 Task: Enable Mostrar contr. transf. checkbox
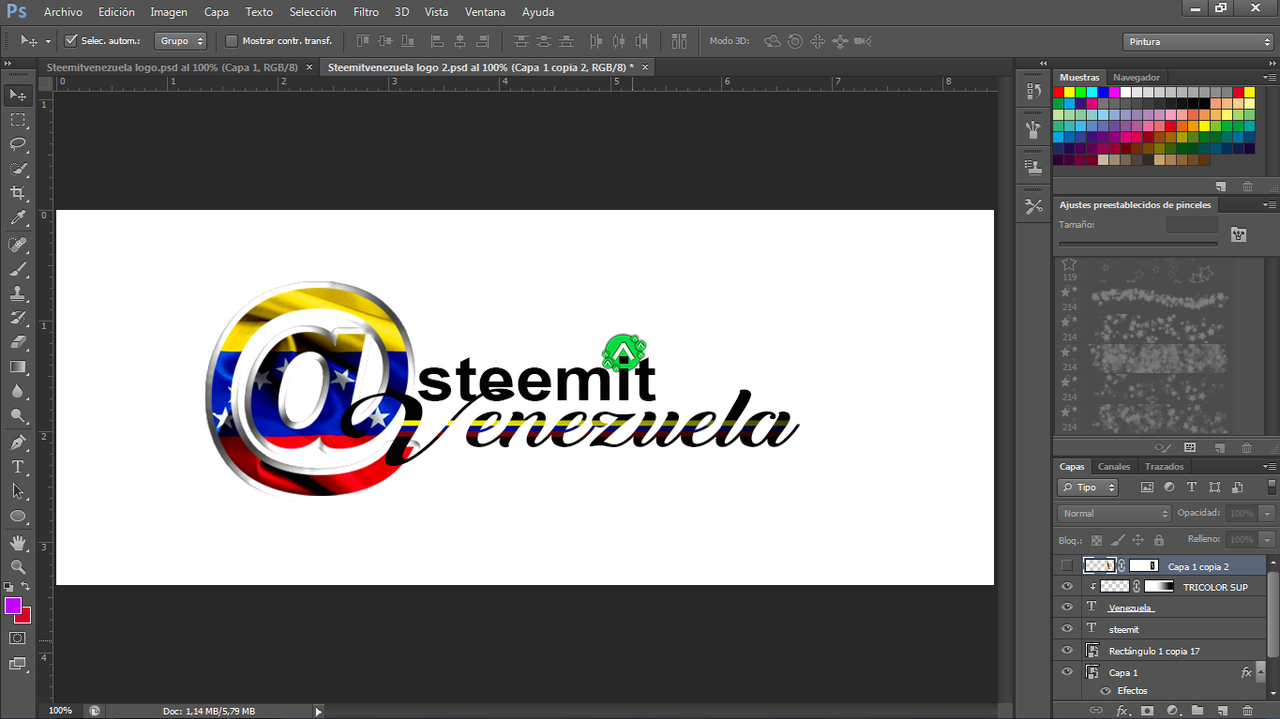(232, 41)
